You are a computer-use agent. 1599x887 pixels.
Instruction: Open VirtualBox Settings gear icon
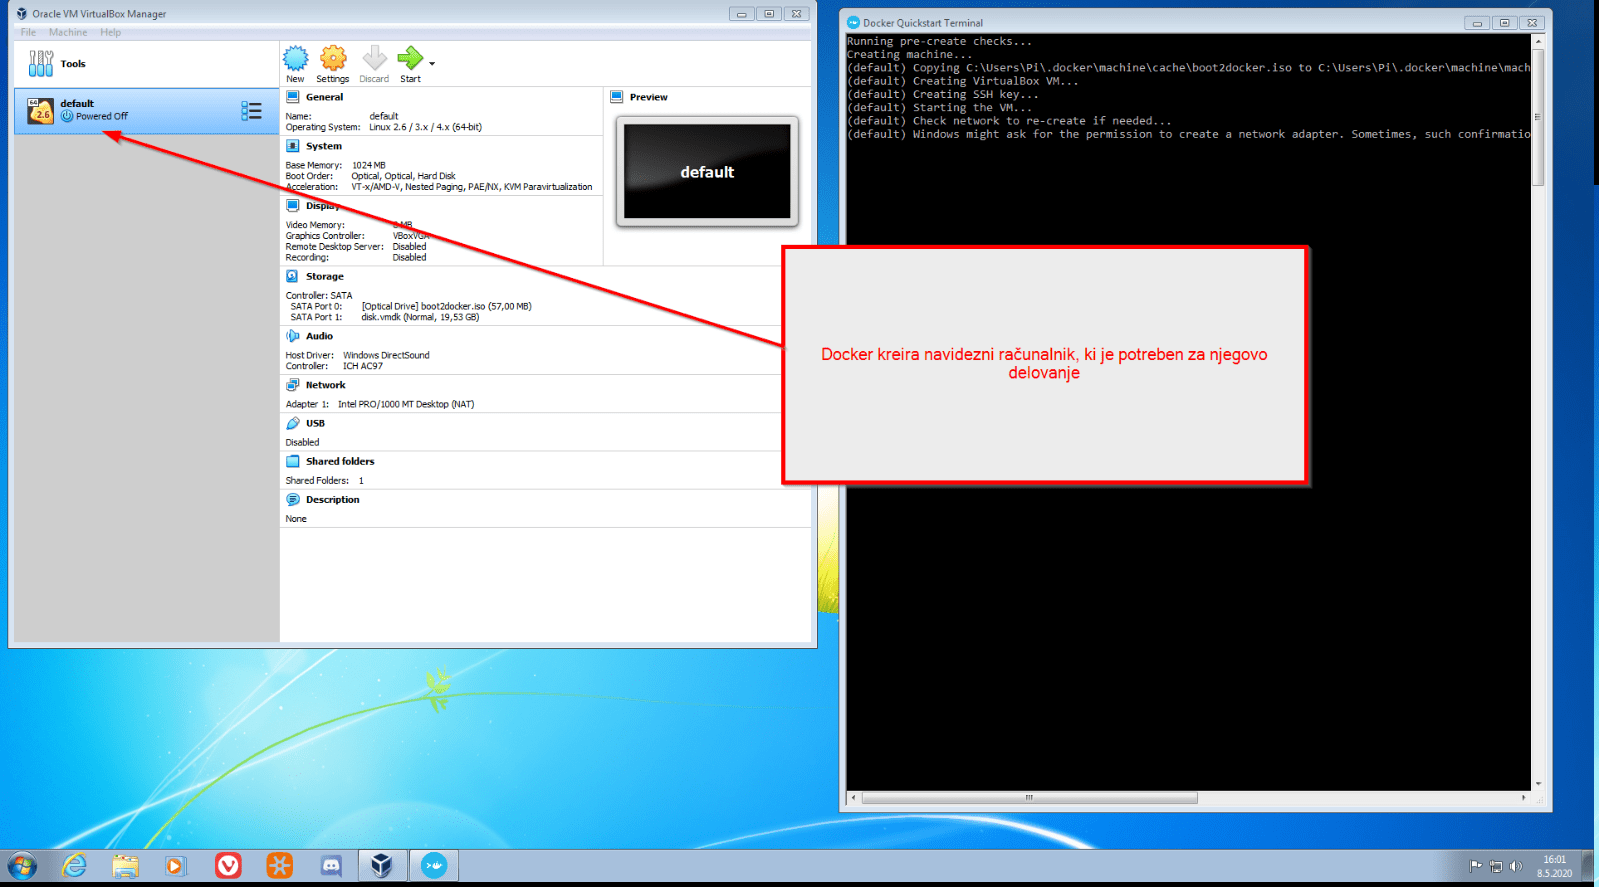pos(333,58)
